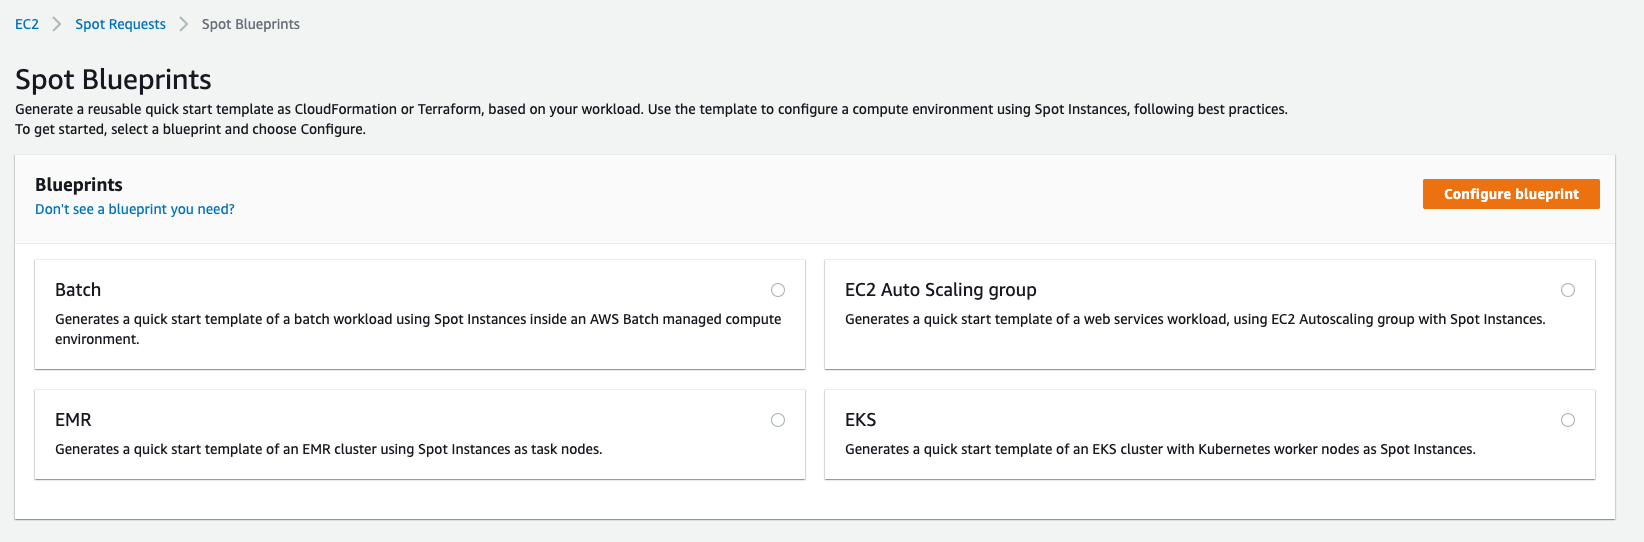1644x542 pixels.
Task: Click the EC2 Auto Scaling group card title
Action: pyautogui.click(x=941, y=290)
